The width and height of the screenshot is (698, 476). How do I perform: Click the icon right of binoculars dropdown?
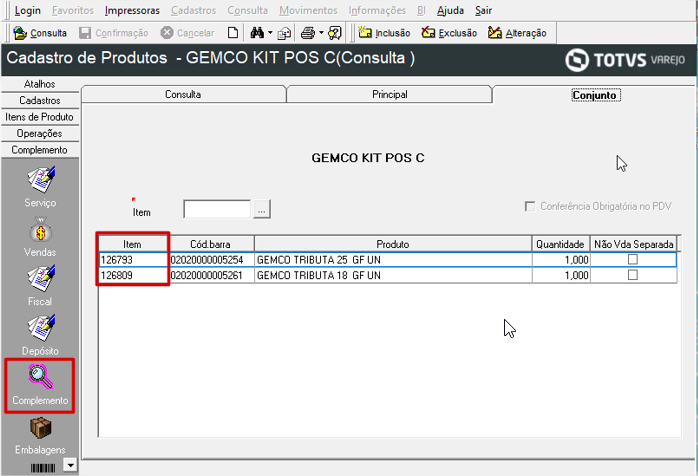click(284, 33)
